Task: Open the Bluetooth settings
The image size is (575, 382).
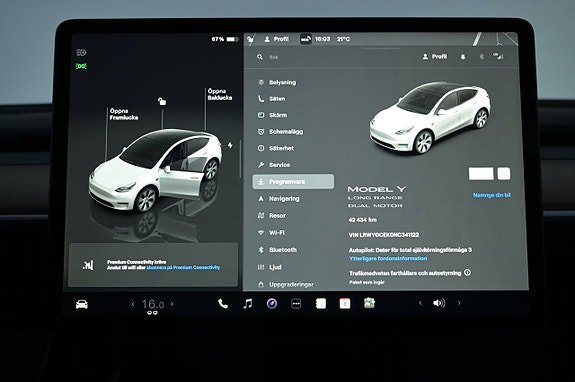Action: point(278,250)
